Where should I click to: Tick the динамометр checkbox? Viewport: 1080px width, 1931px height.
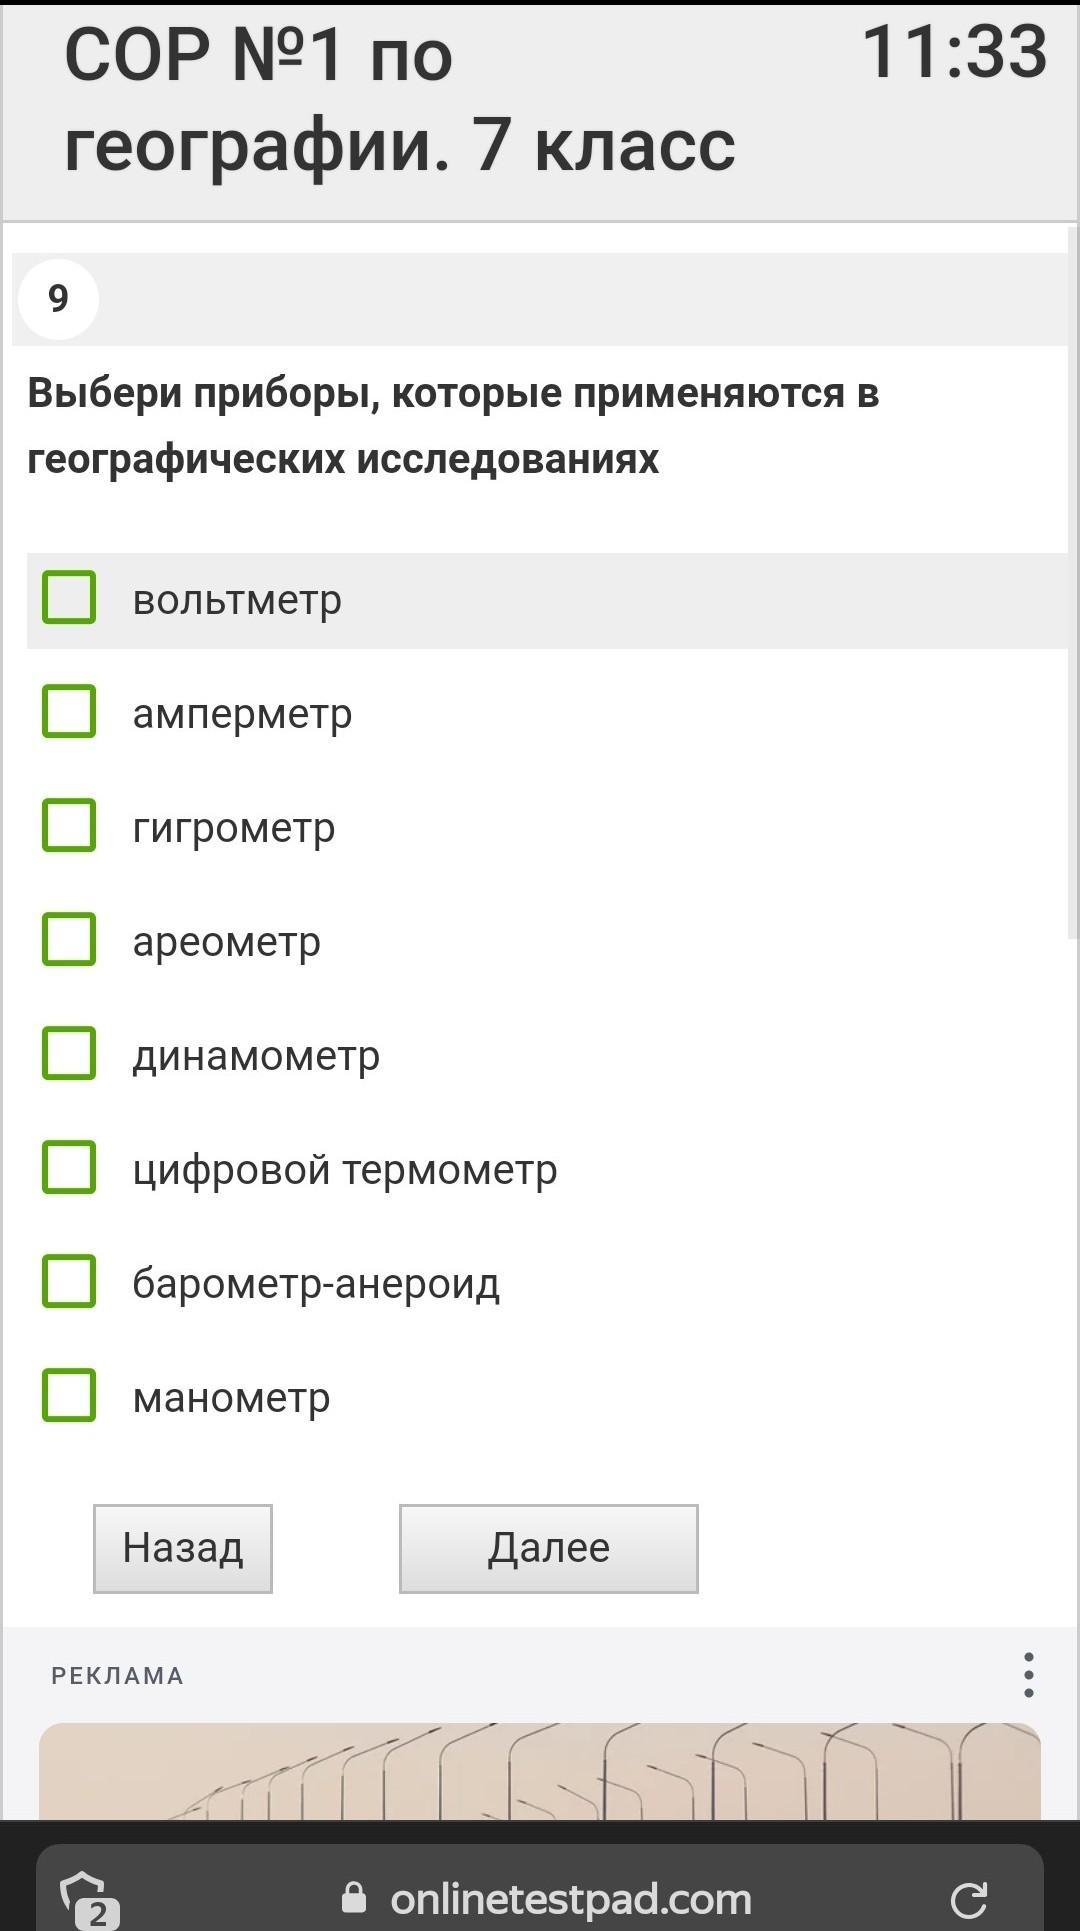click(x=69, y=1054)
